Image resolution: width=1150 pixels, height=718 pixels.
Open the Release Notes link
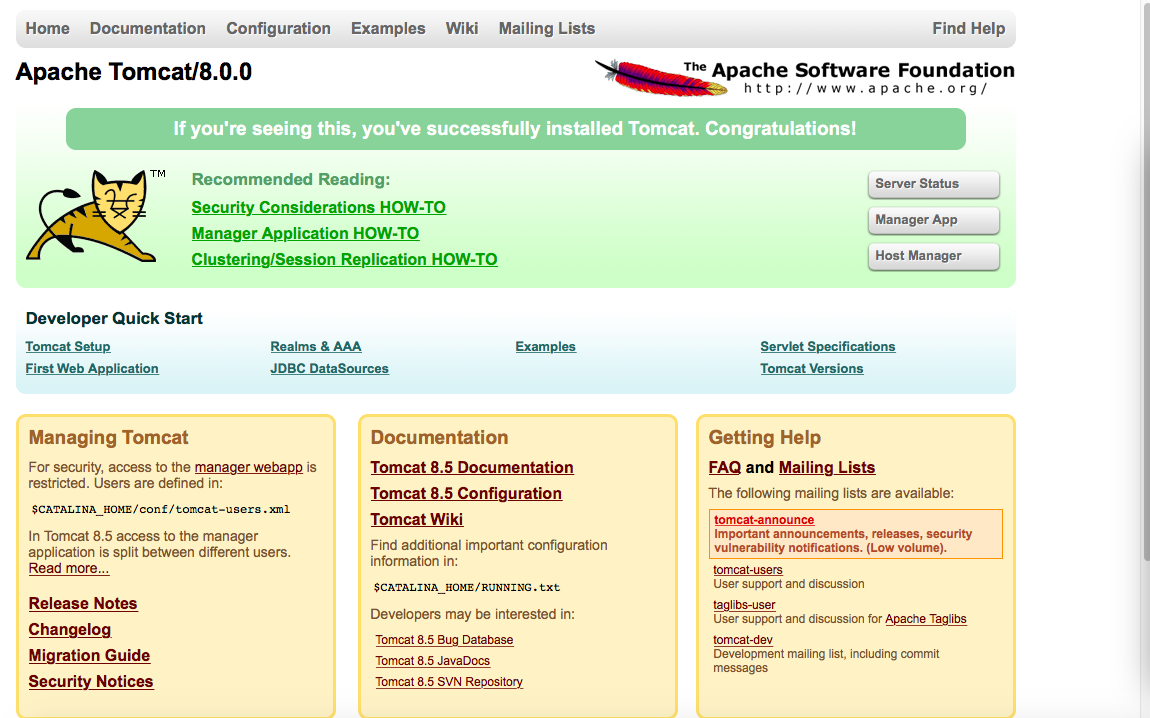click(83, 604)
